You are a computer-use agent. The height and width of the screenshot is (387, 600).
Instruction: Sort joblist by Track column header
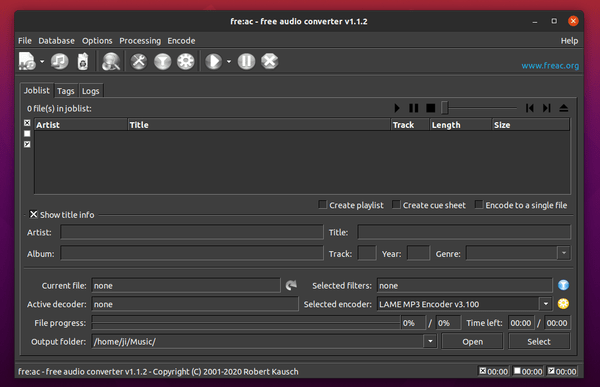pyautogui.click(x=410, y=125)
